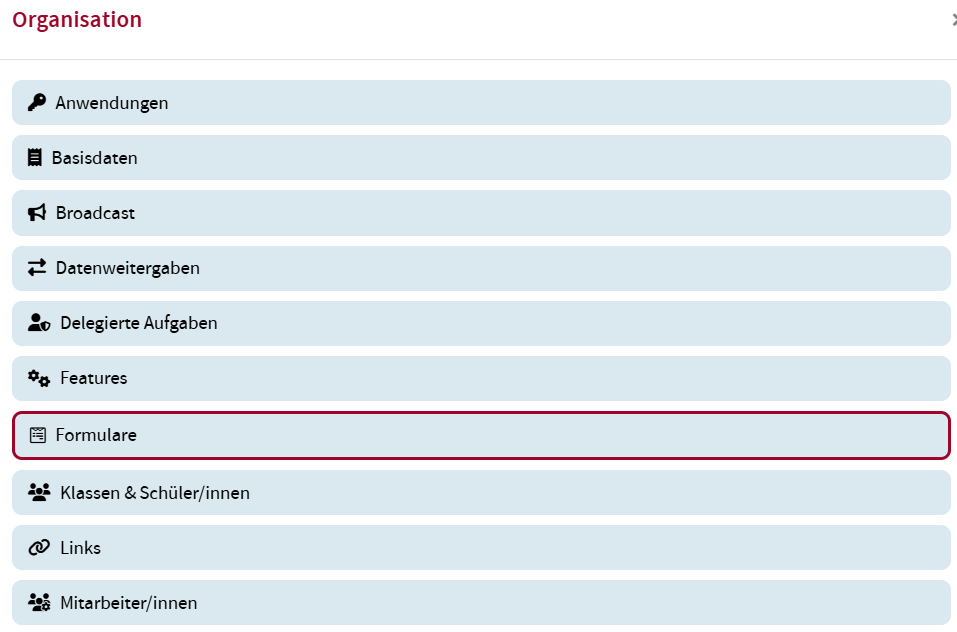Click the users-gear icon for Mitarbeiter/innen
957x632 pixels.
tap(39, 603)
